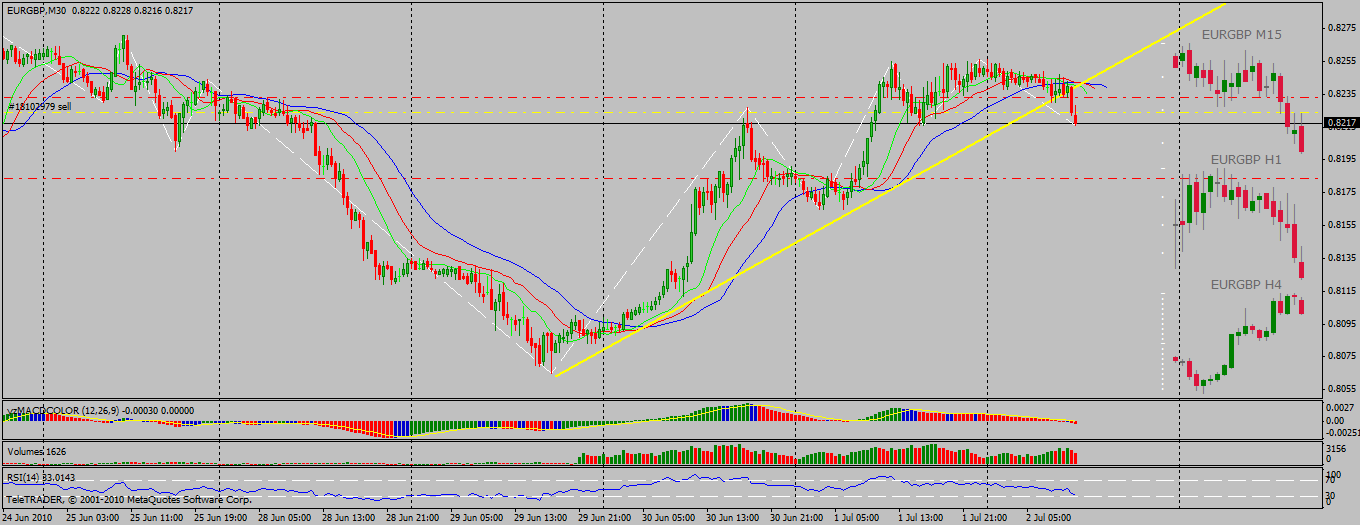Click the EURGBP H4 mini chart label

point(1246,285)
